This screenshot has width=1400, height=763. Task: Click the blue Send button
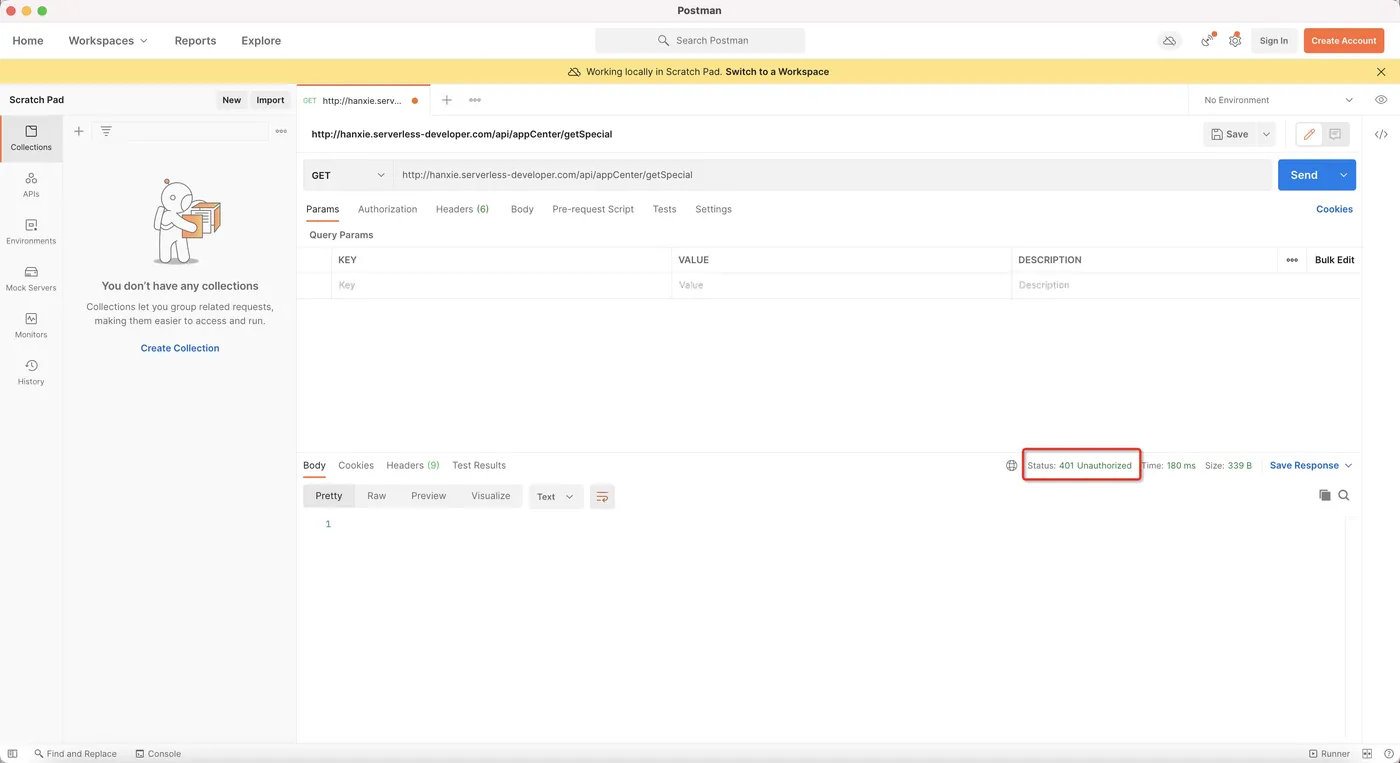click(x=1304, y=175)
